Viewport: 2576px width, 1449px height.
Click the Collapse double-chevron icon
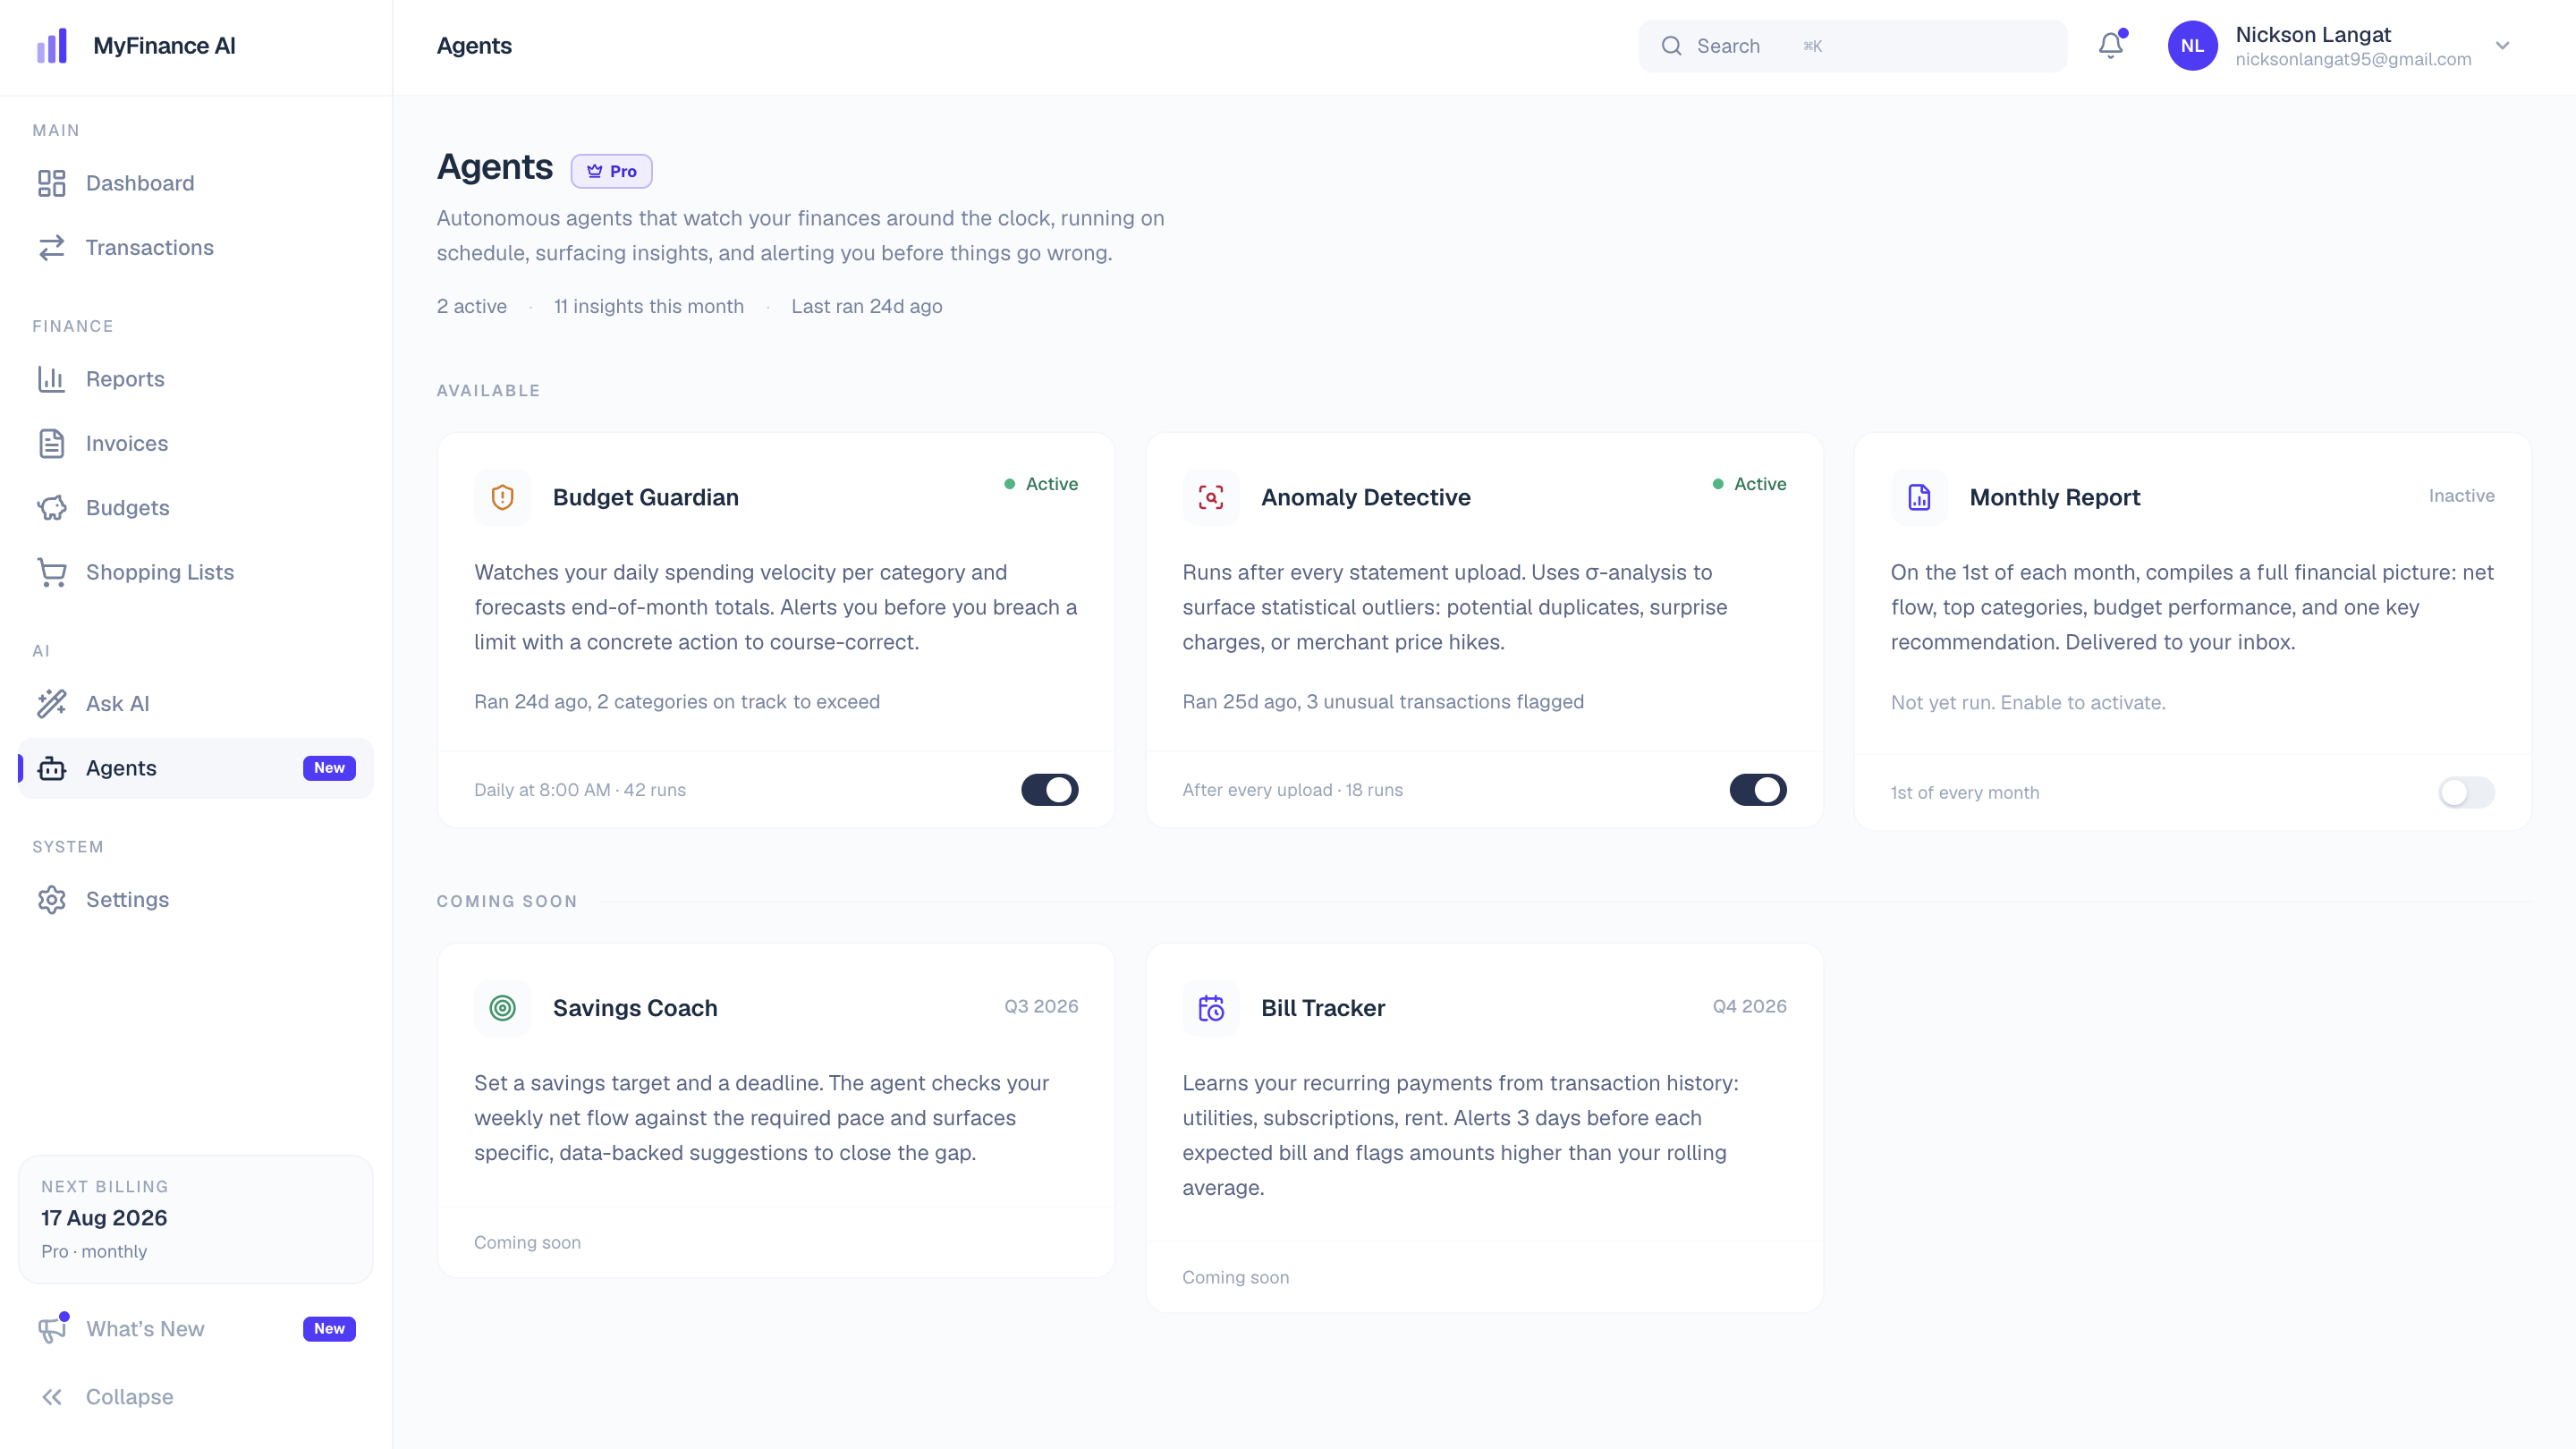pyautogui.click(x=52, y=1397)
